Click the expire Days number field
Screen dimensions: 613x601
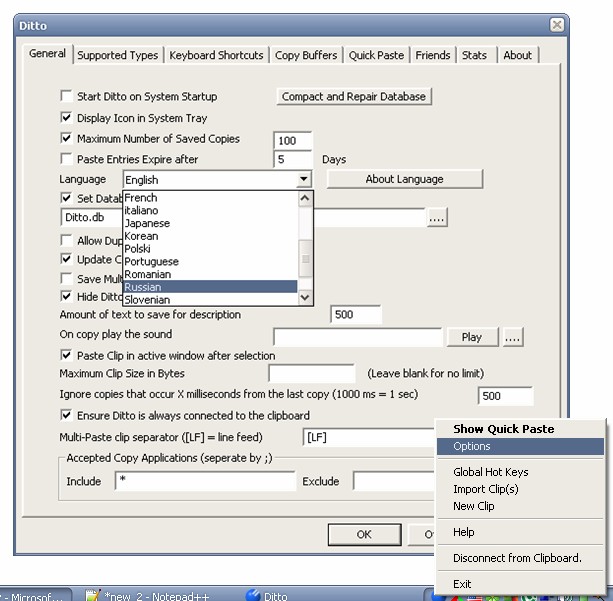[x=293, y=159]
